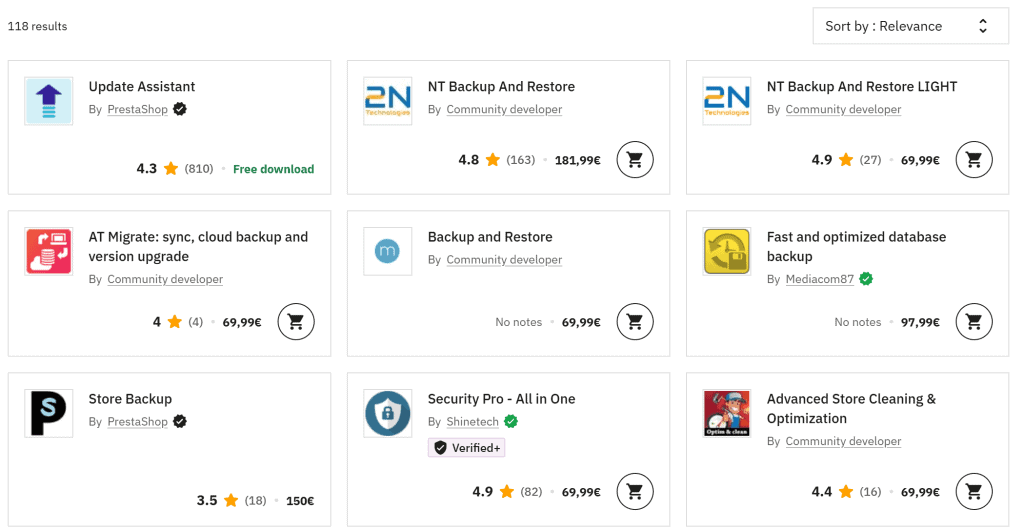This screenshot has height=531, width=1024.
Task: Open the Store Backup module icon
Action: click(48, 413)
